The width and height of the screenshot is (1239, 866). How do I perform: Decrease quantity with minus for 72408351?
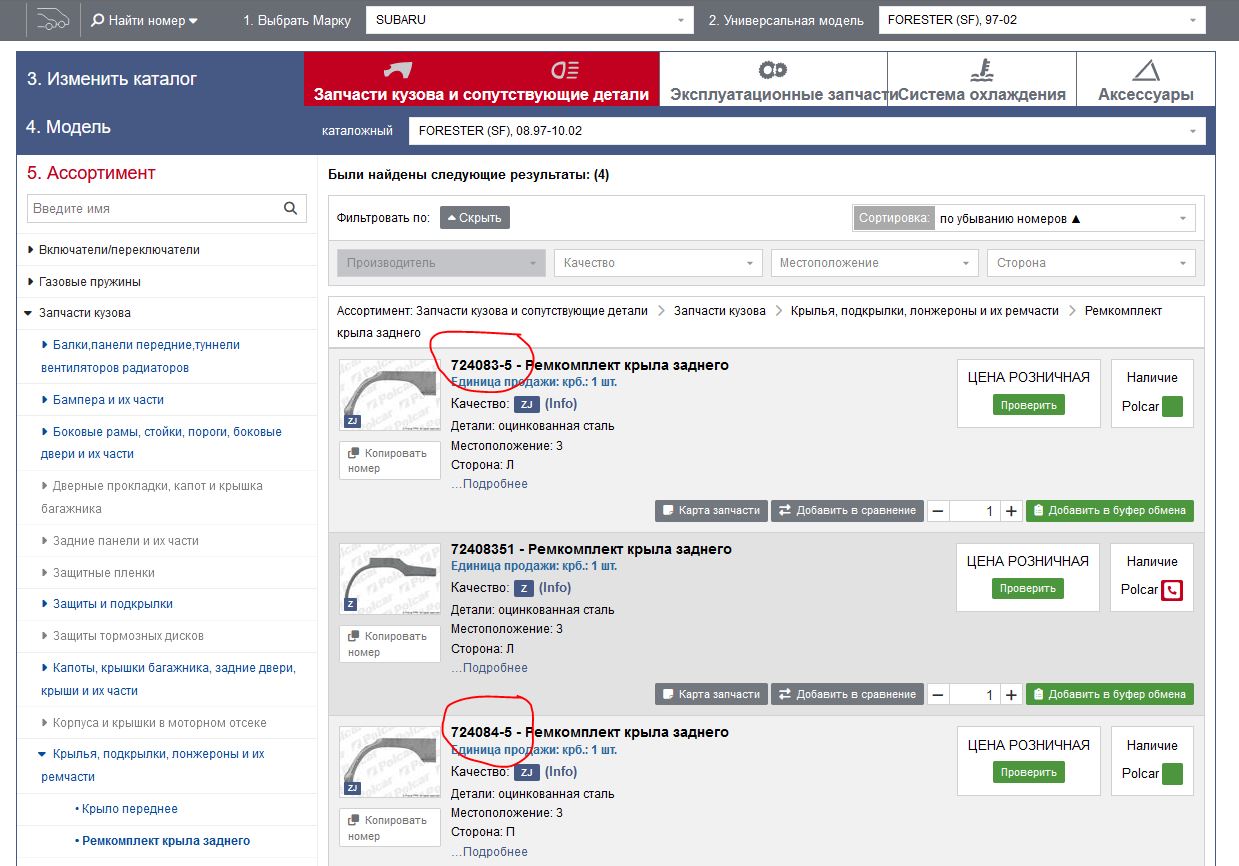coord(938,694)
